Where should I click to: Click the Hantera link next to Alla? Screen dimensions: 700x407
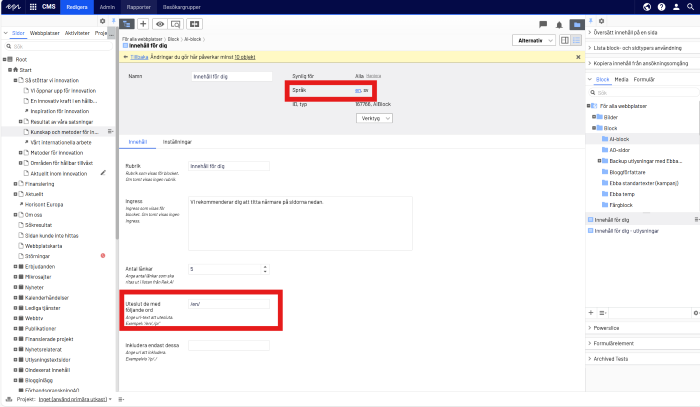coord(373,76)
